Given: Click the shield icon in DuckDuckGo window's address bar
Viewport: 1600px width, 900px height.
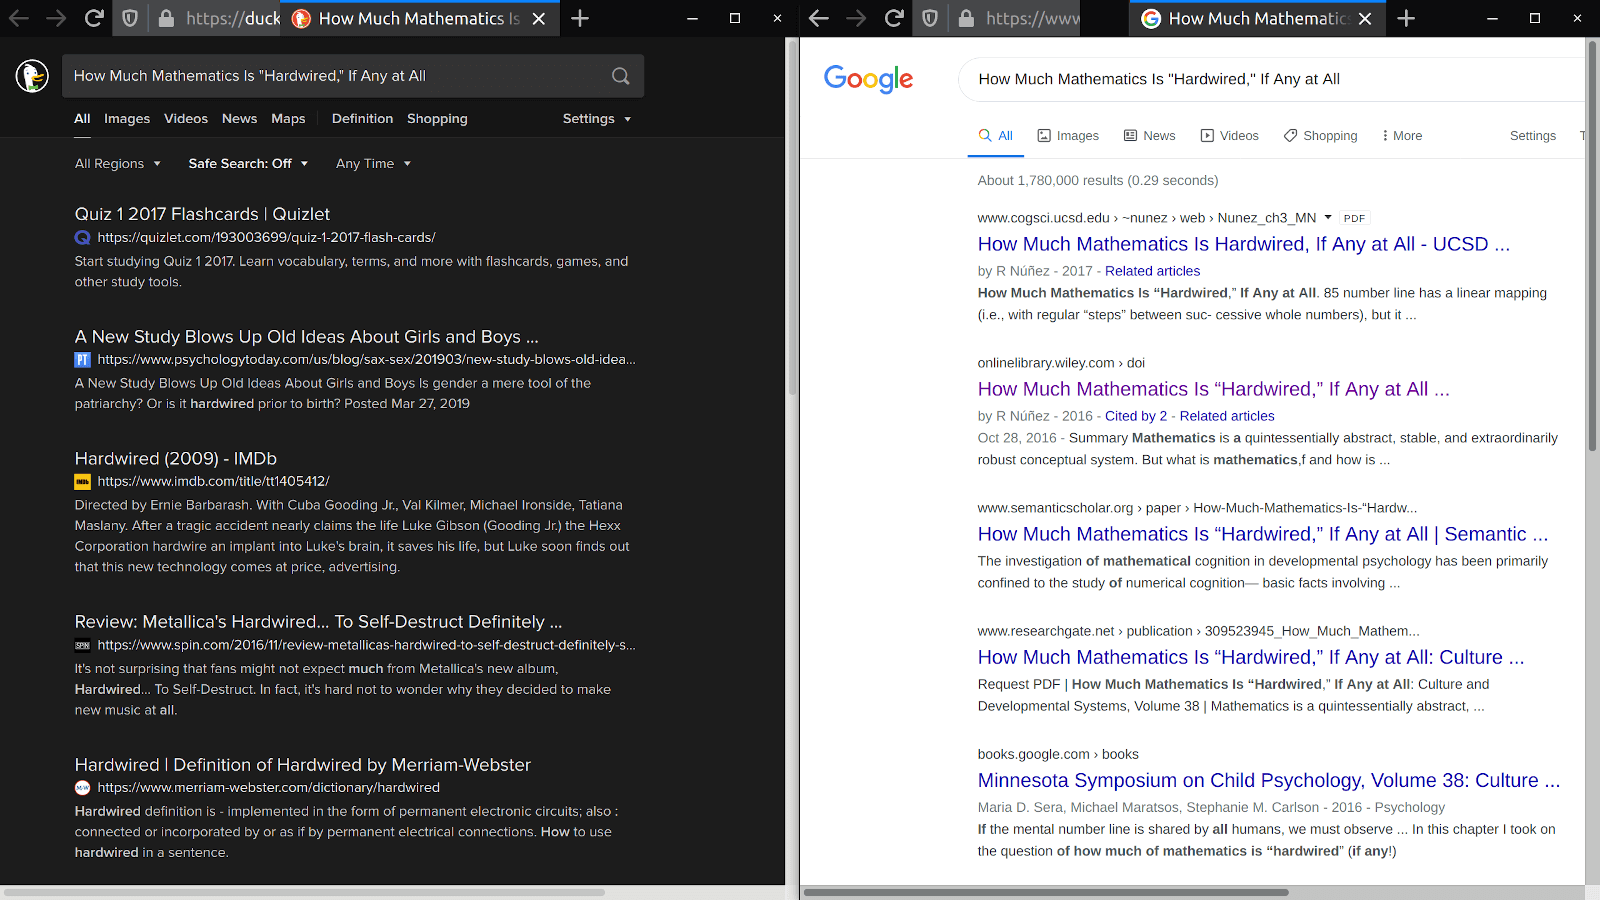Looking at the screenshot, I should coord(130,18).
